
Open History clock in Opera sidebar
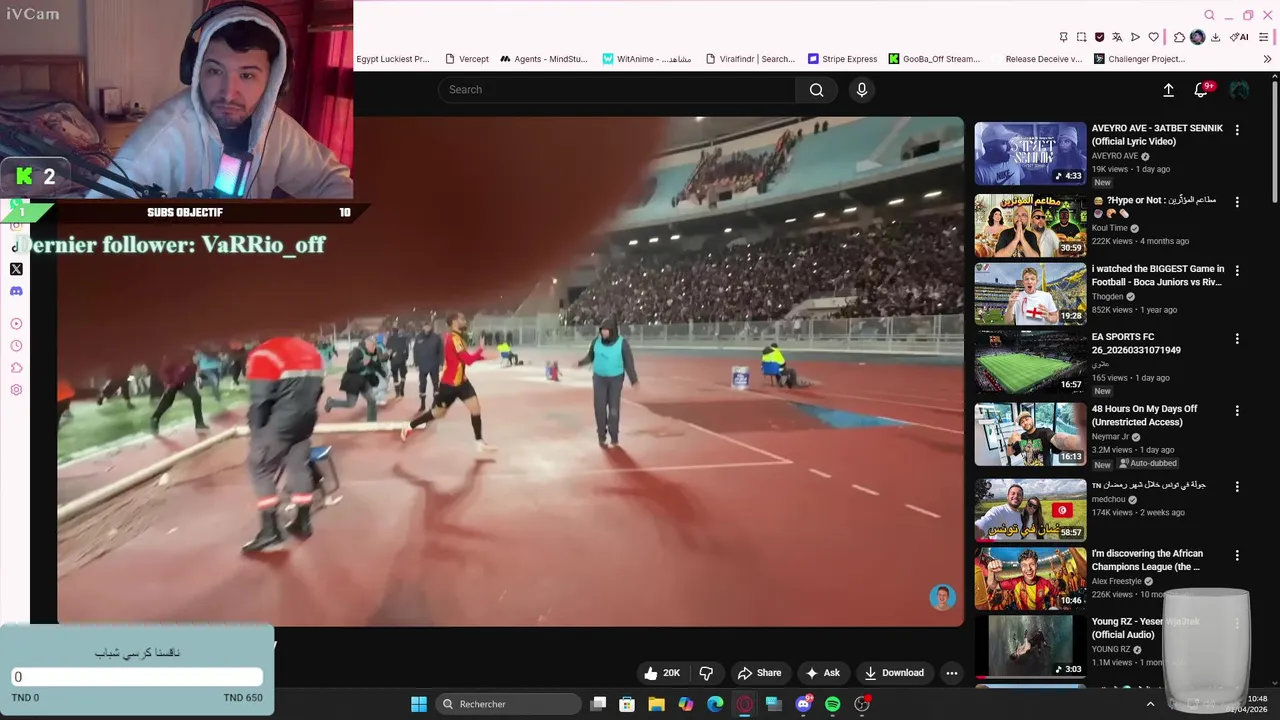pos(16,346)
